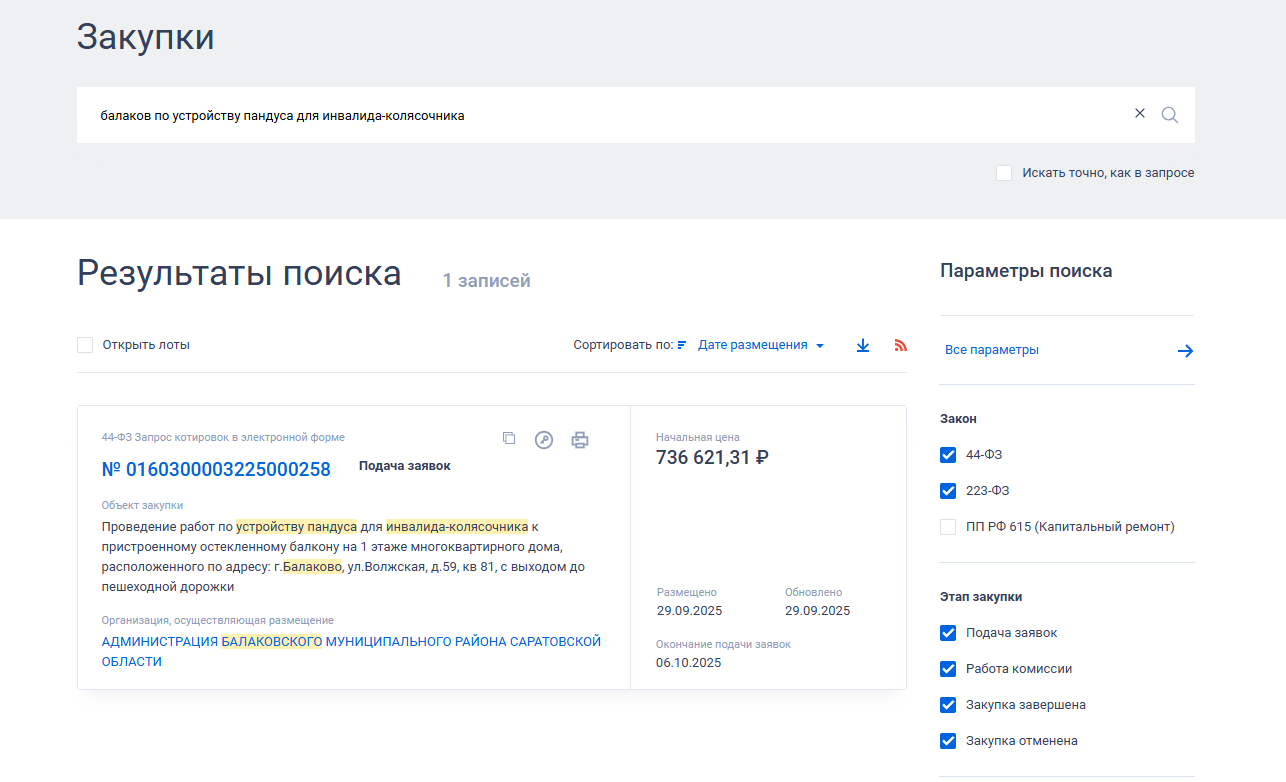Click the magnifier search icon

[1169, 115]
